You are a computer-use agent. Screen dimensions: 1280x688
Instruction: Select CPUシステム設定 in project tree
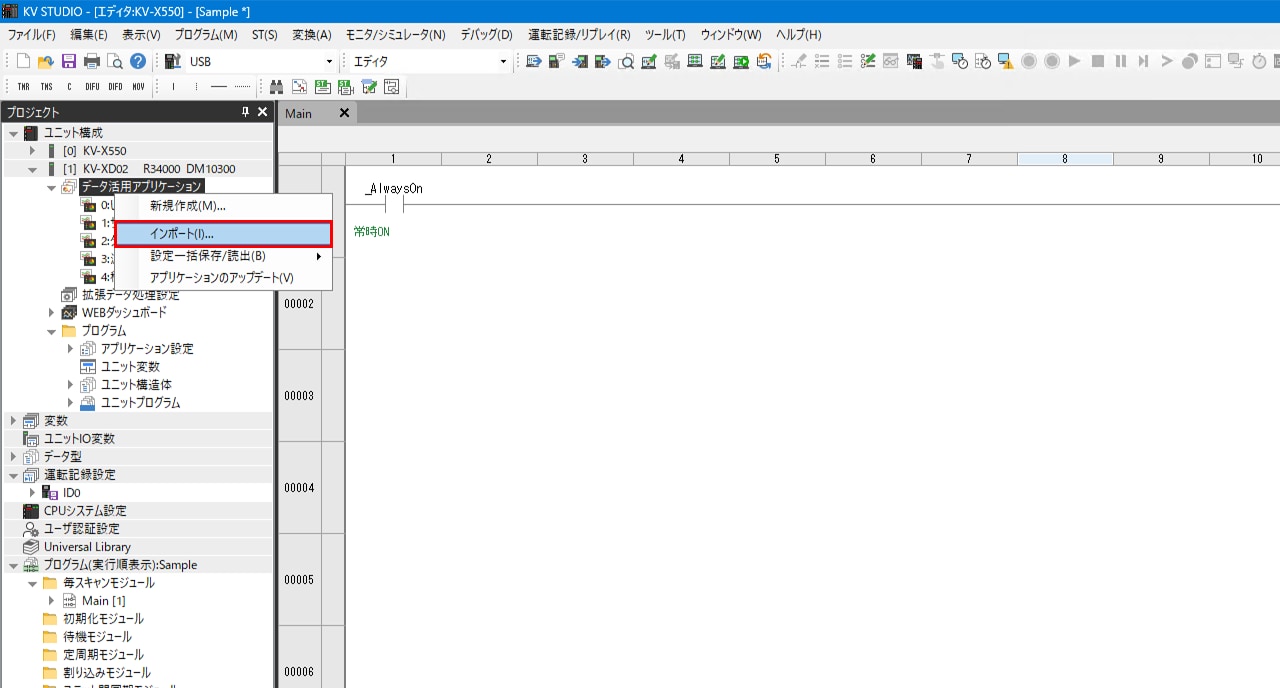(85, 511)
